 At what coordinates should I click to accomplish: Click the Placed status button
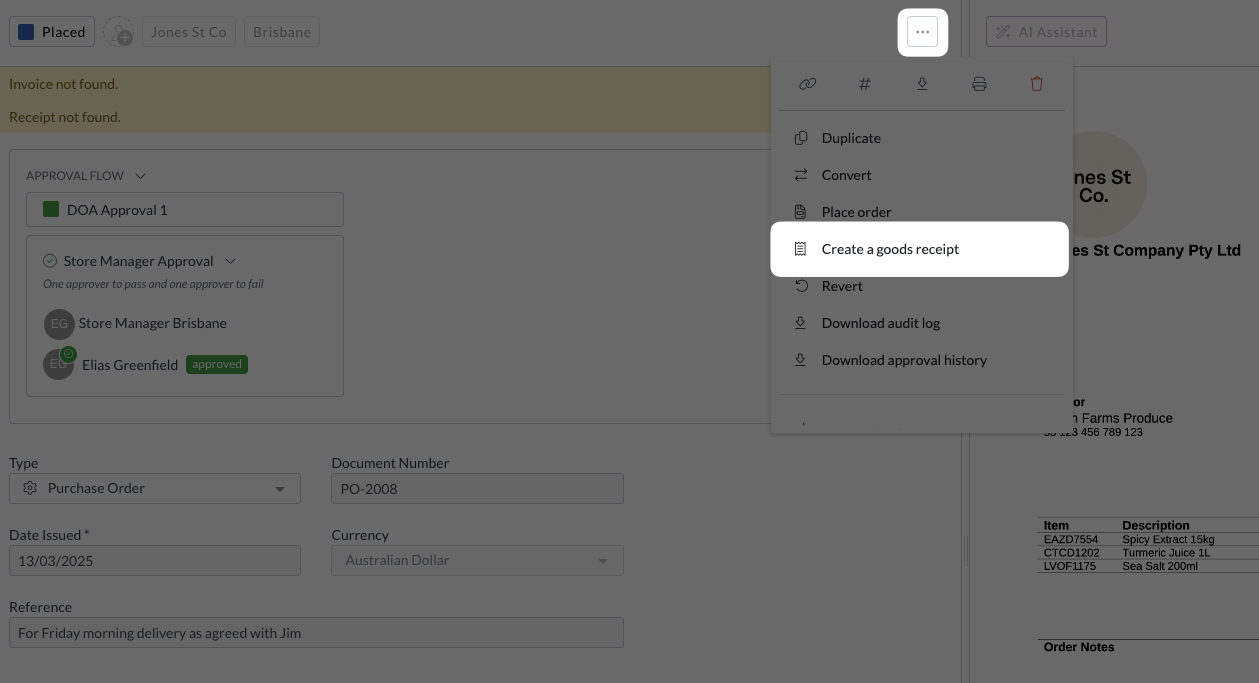52,32
